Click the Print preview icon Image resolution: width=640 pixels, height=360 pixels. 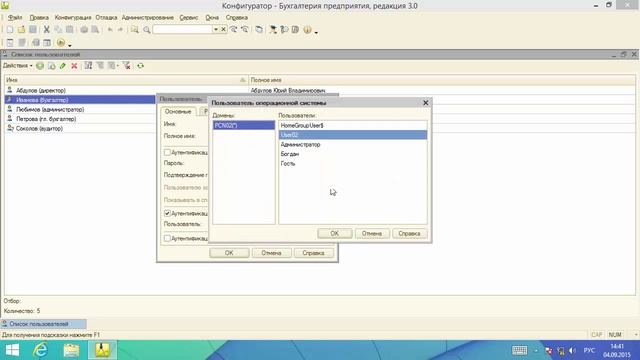95,30
